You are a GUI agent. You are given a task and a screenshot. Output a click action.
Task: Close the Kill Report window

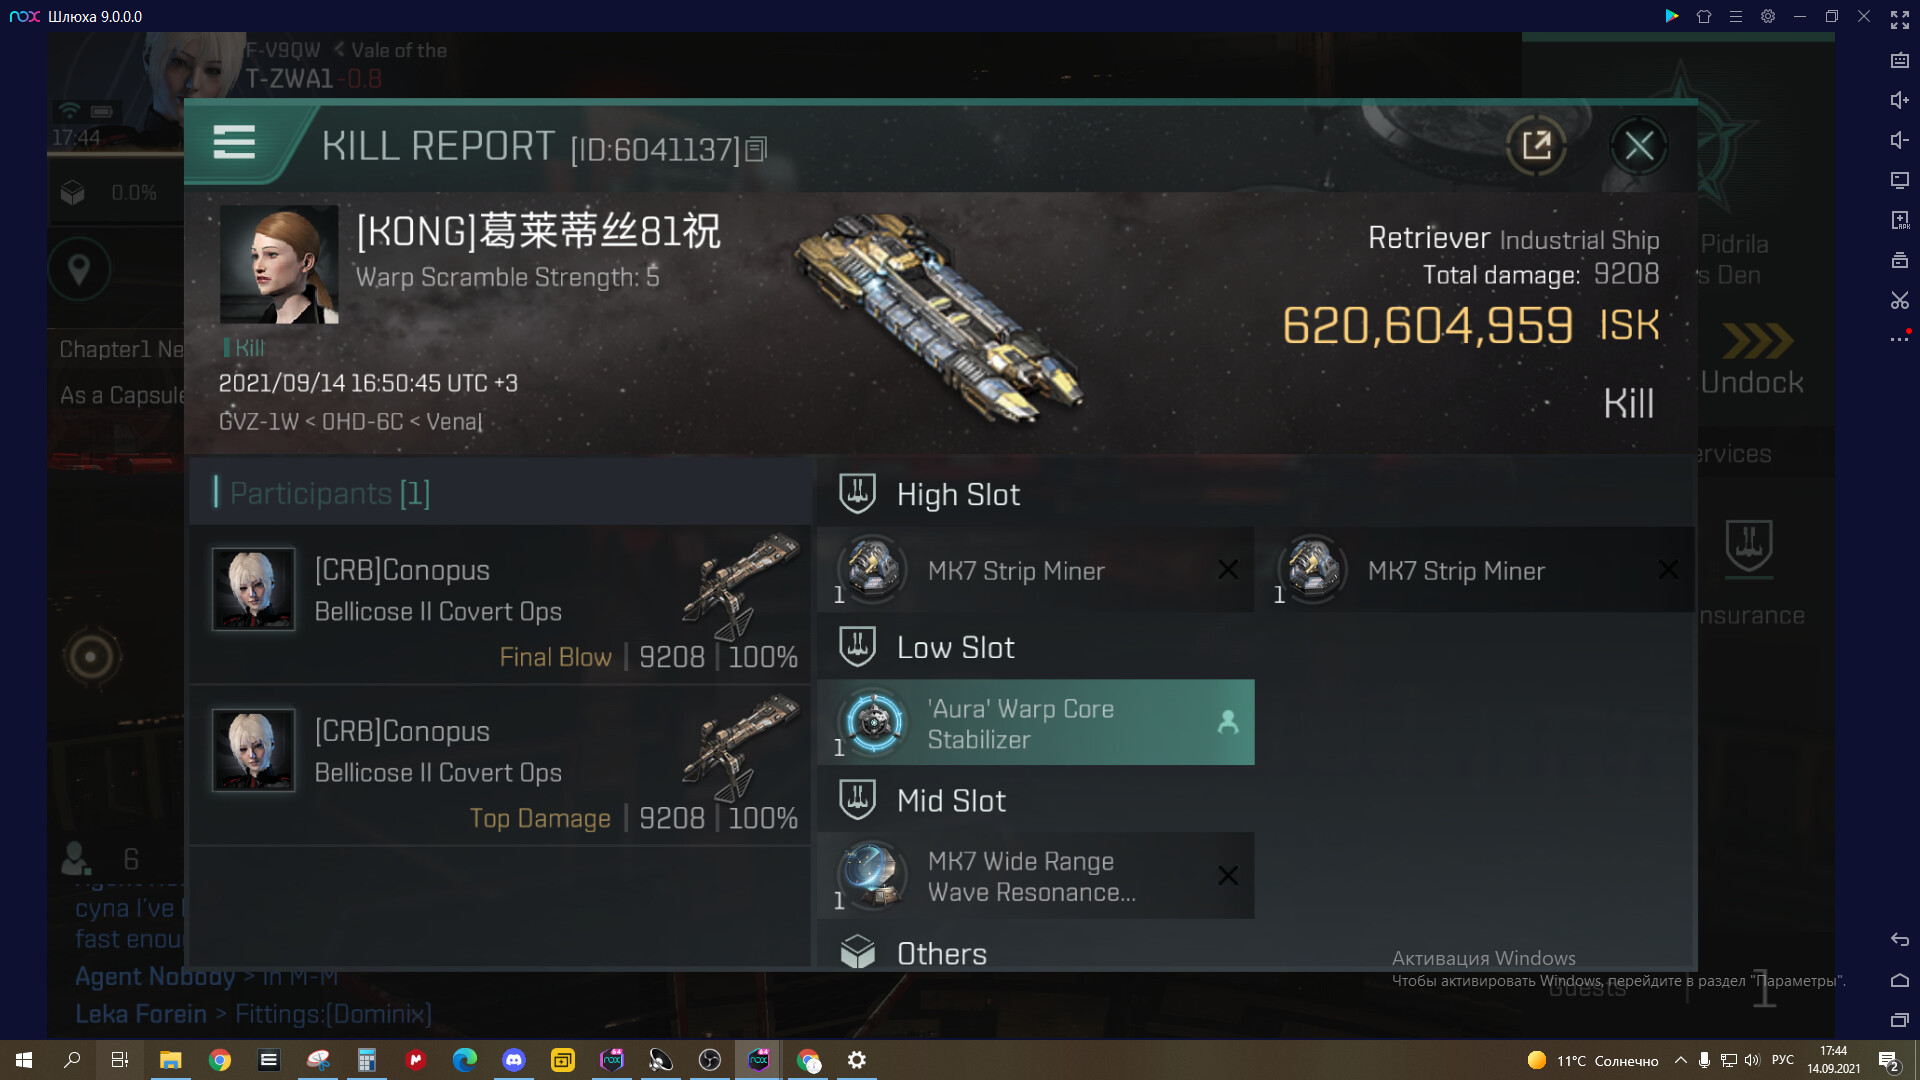coord(1639,146)
